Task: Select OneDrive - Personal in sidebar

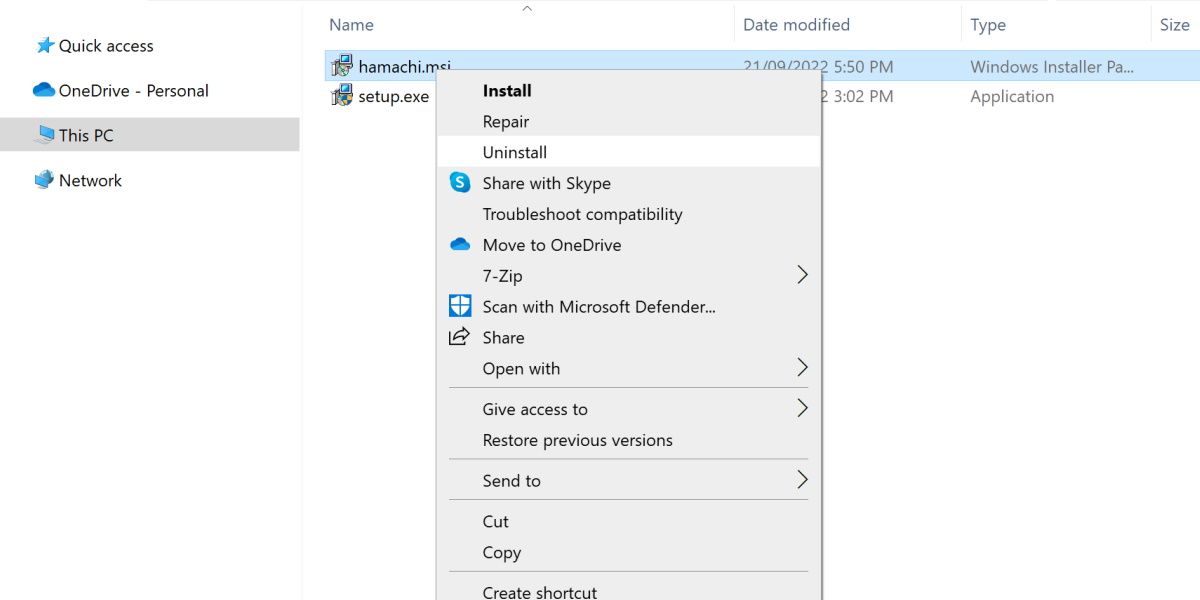Action: tap(133, 91)
